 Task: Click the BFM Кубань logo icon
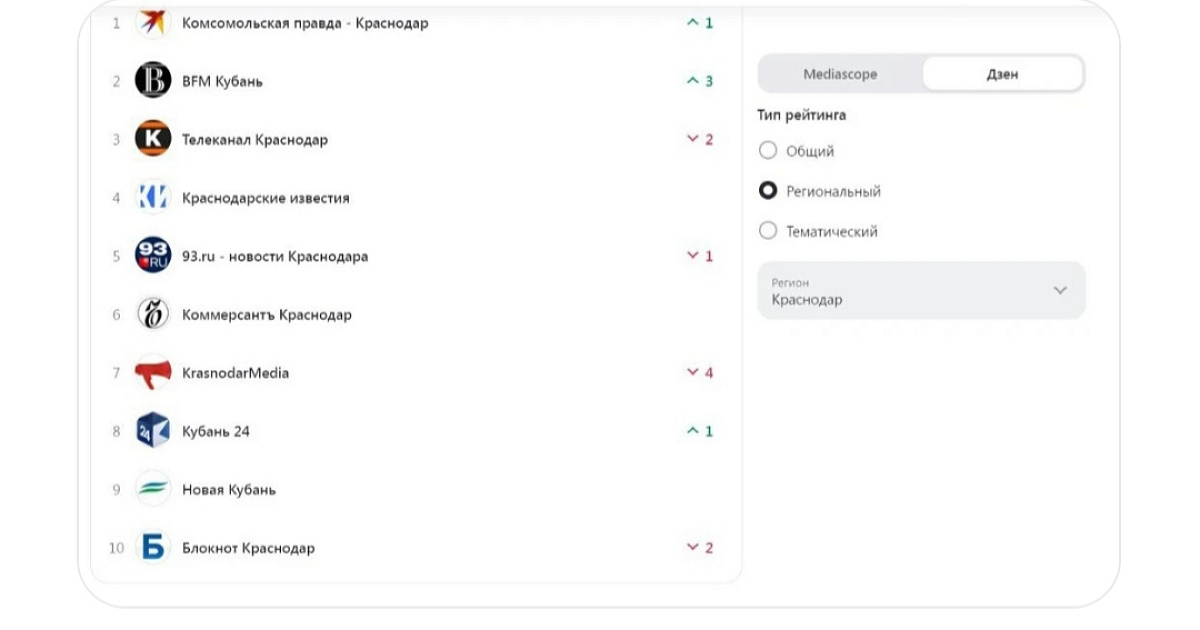click(153, 80)
